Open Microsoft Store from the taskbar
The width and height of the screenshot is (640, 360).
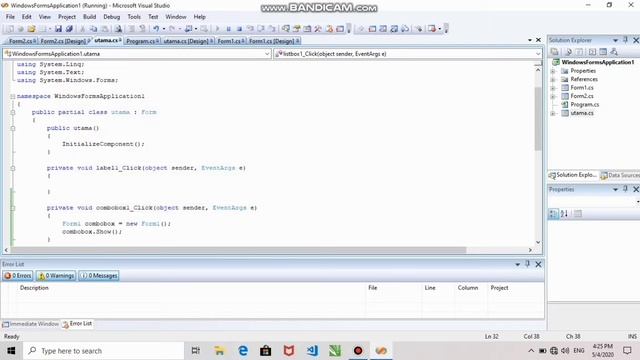[x=266, y=351]
